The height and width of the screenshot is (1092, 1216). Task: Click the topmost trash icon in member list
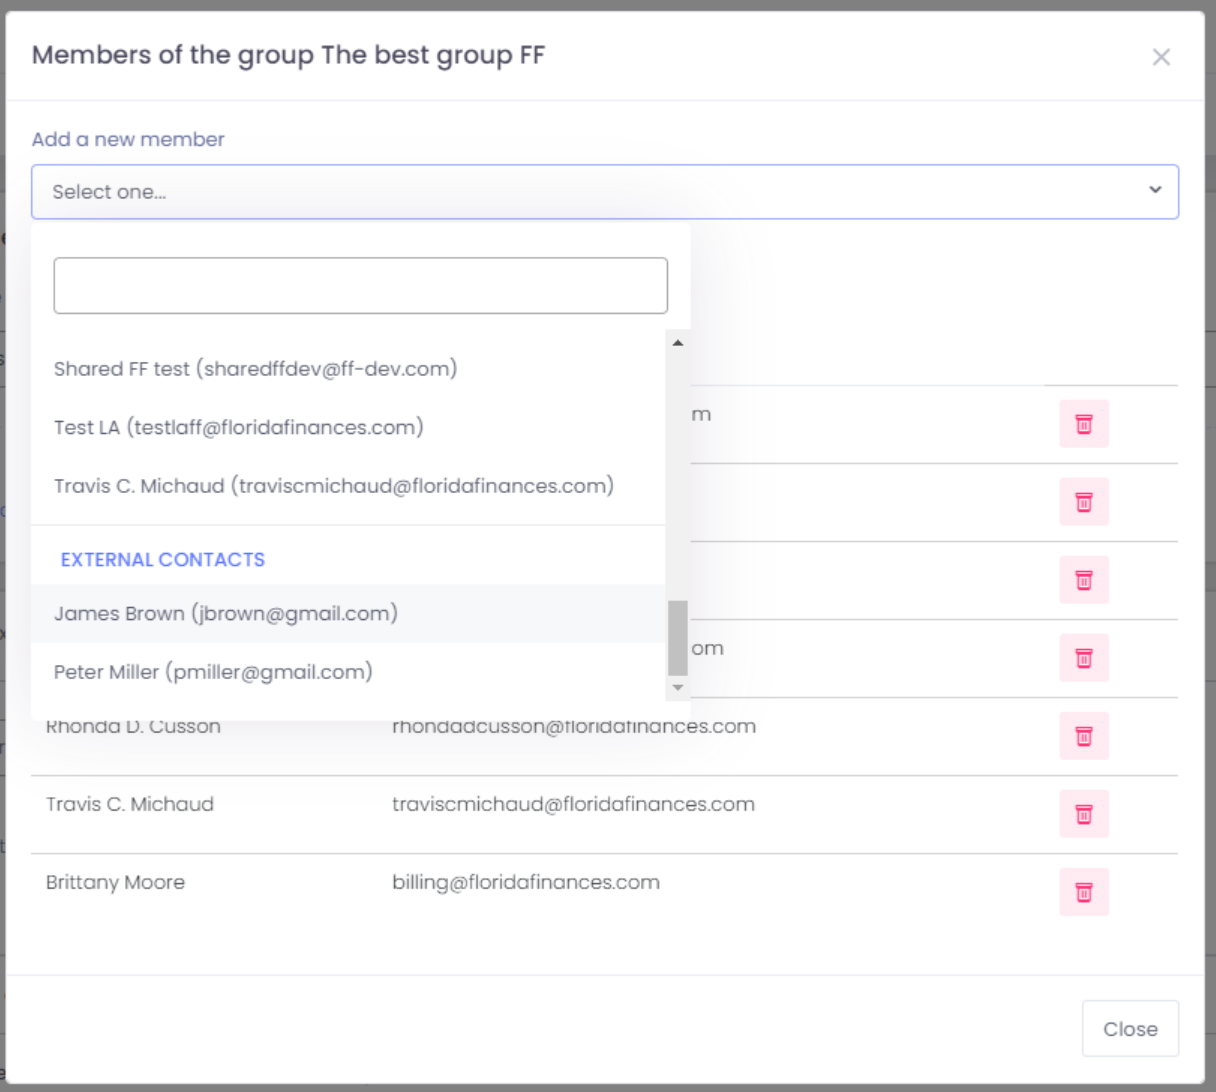(1083, 424)
